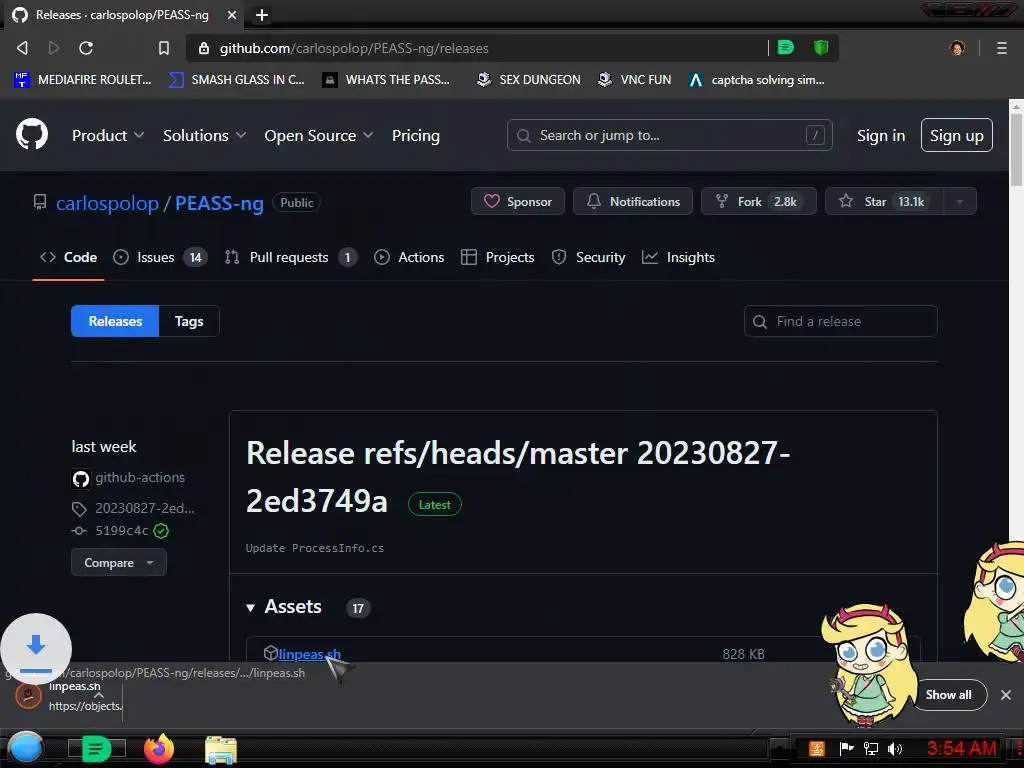
Task: Click the volume speaker tray icon
Action: click(895, 749)
